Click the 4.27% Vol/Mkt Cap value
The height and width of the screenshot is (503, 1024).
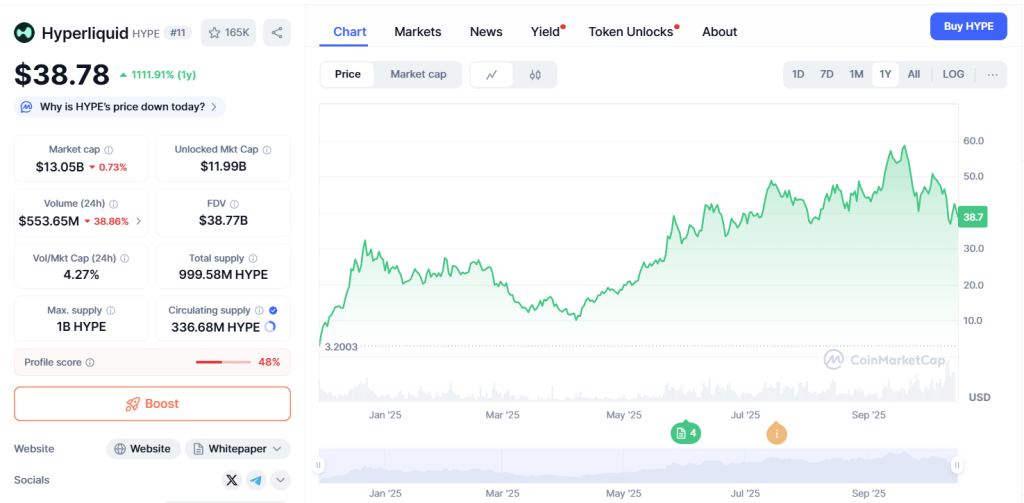(81, 275)
